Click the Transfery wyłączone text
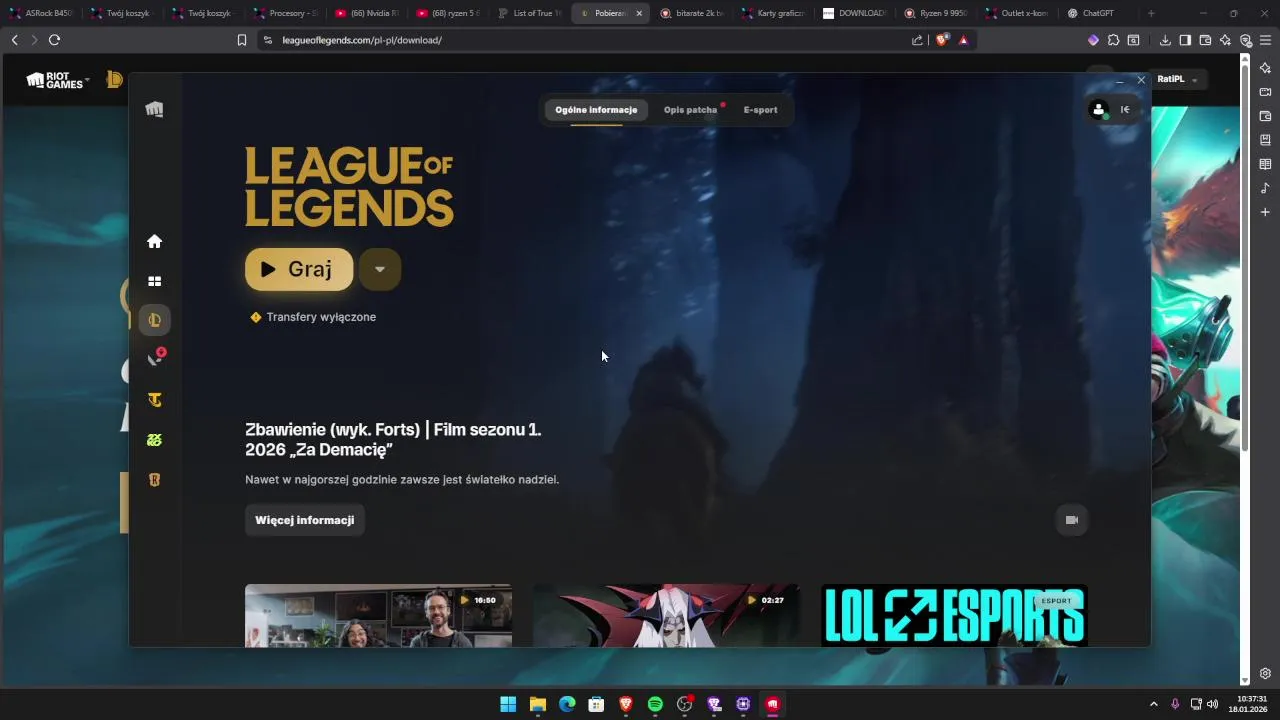Screen dimensions: 1280x720 pos(321,317)
